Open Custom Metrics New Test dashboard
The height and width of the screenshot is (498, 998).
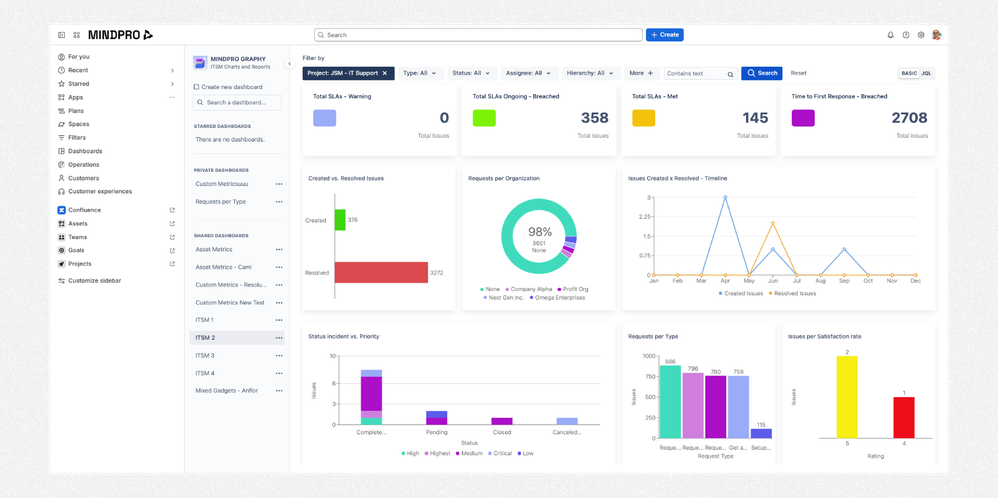[x=230, y=302]
